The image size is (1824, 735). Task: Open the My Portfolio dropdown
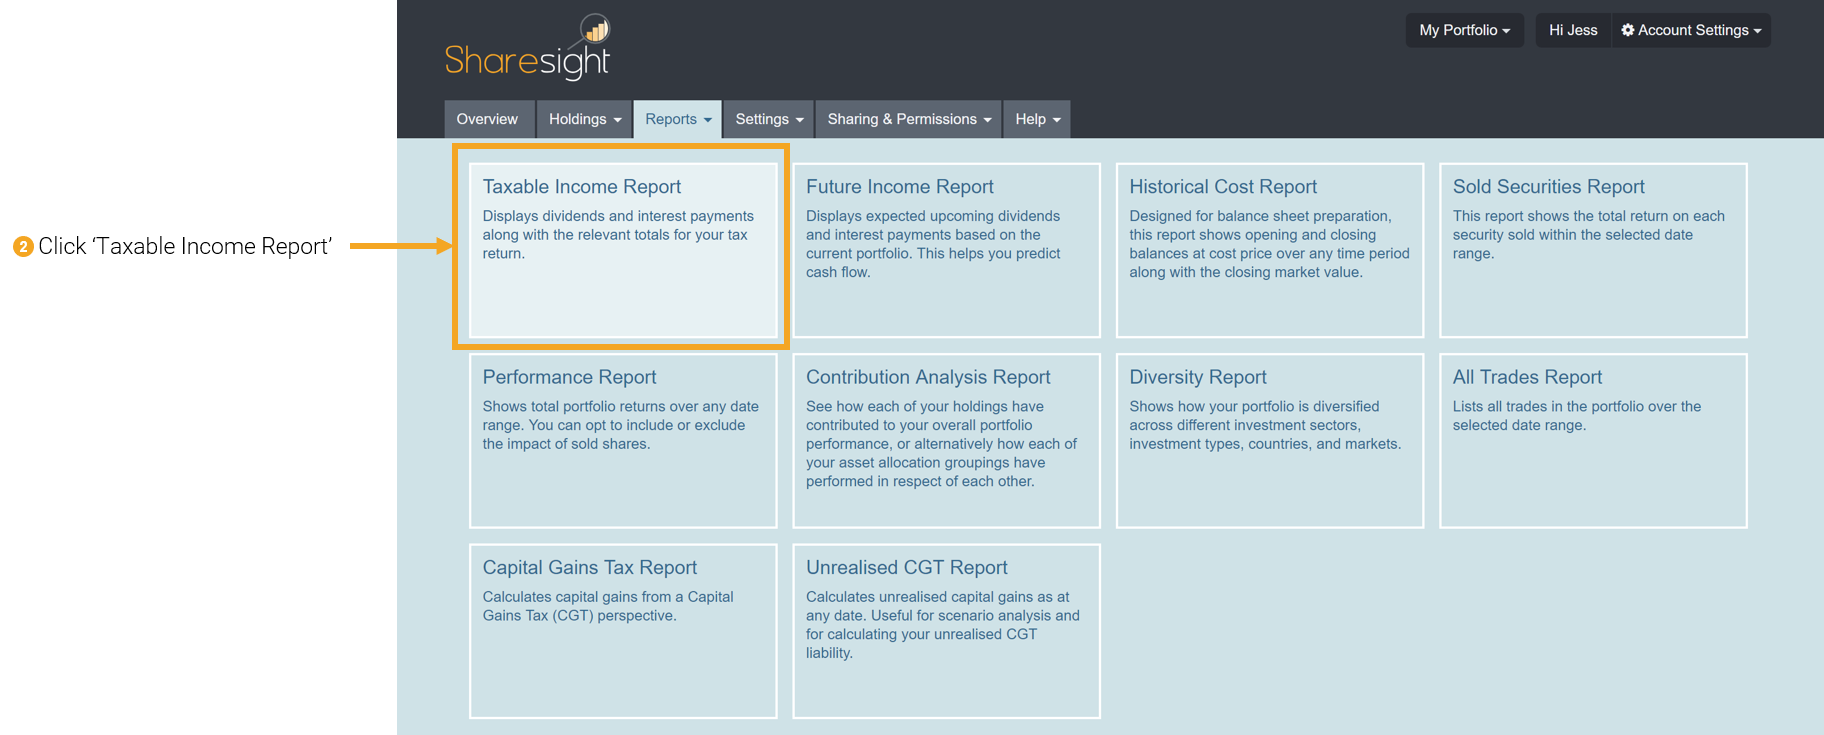click(1465, 30)
